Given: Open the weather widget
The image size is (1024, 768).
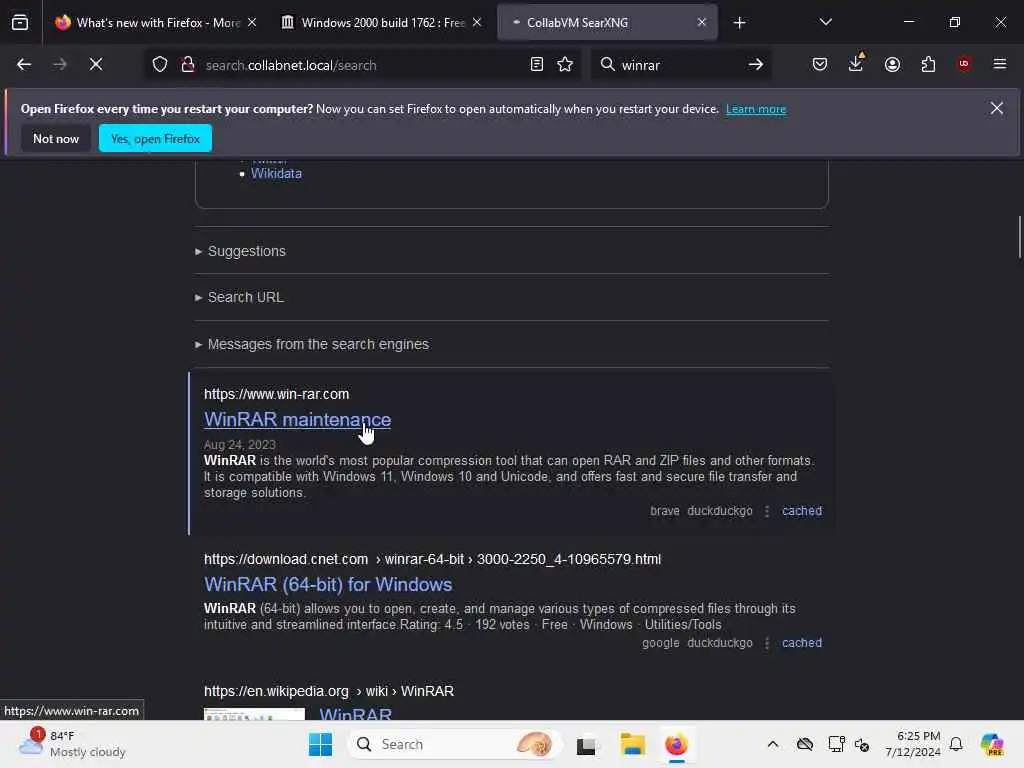Looking at the screenshot, I should tap(72, 744).
